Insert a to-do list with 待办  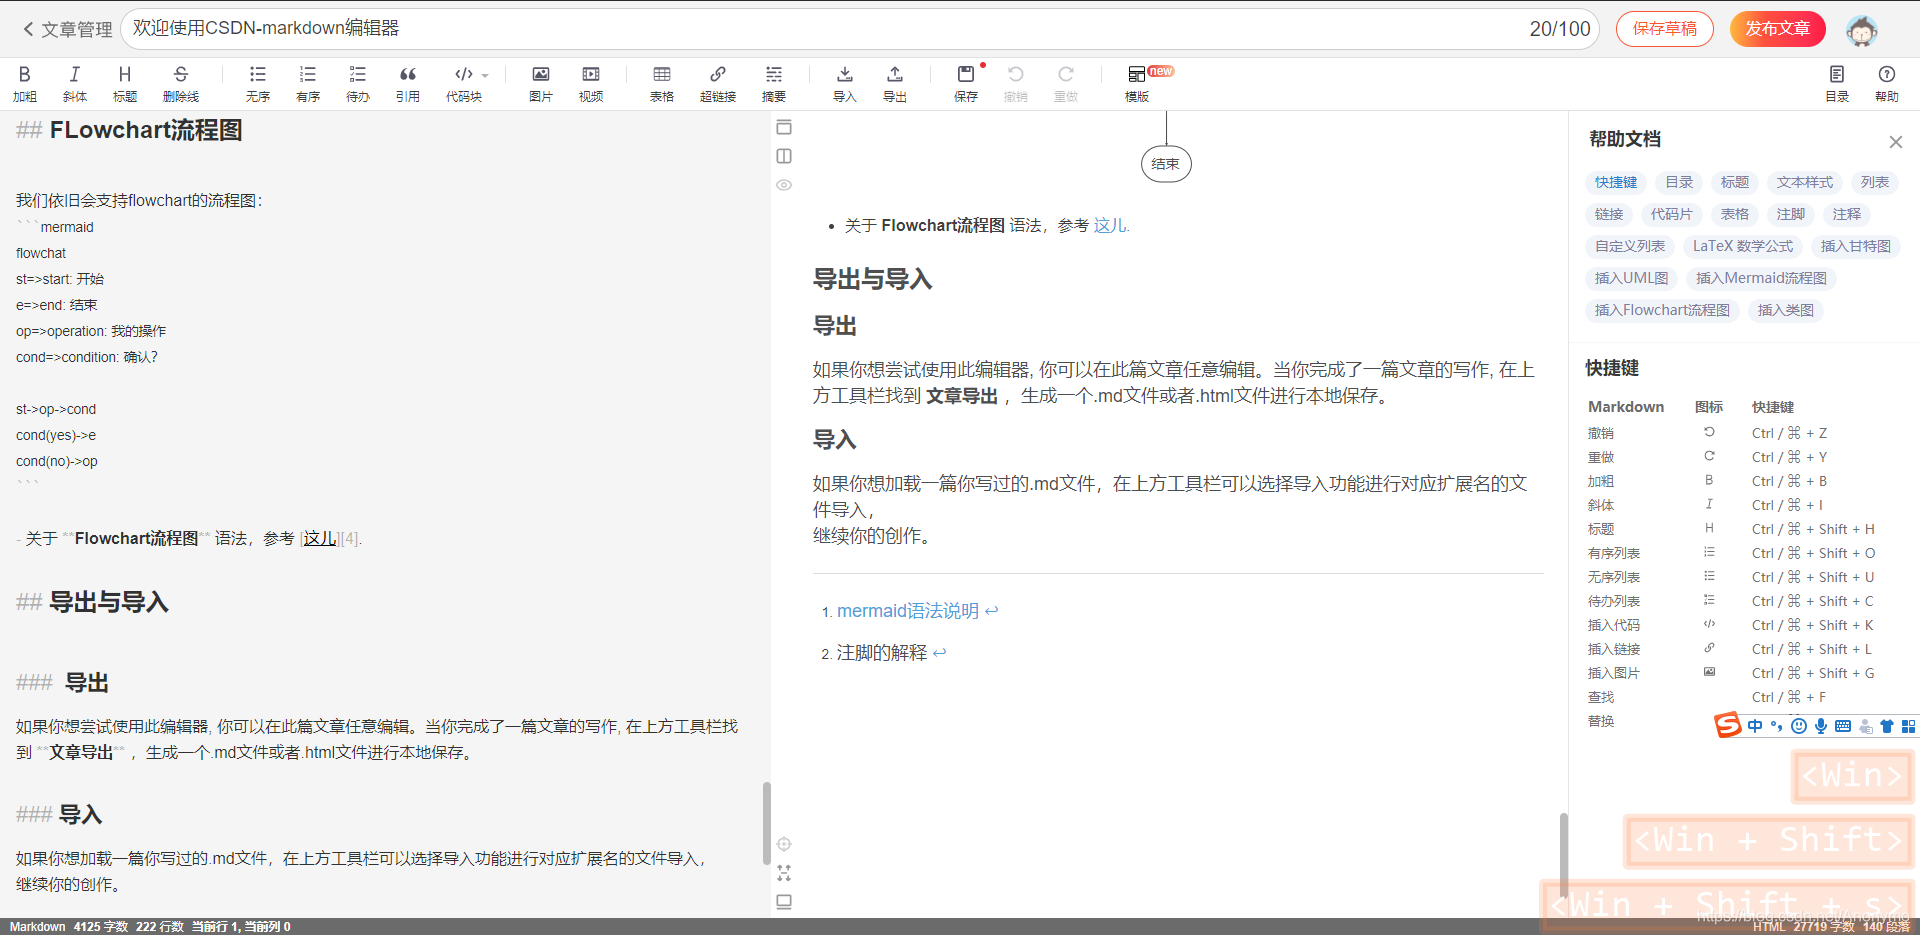(358, 83)
